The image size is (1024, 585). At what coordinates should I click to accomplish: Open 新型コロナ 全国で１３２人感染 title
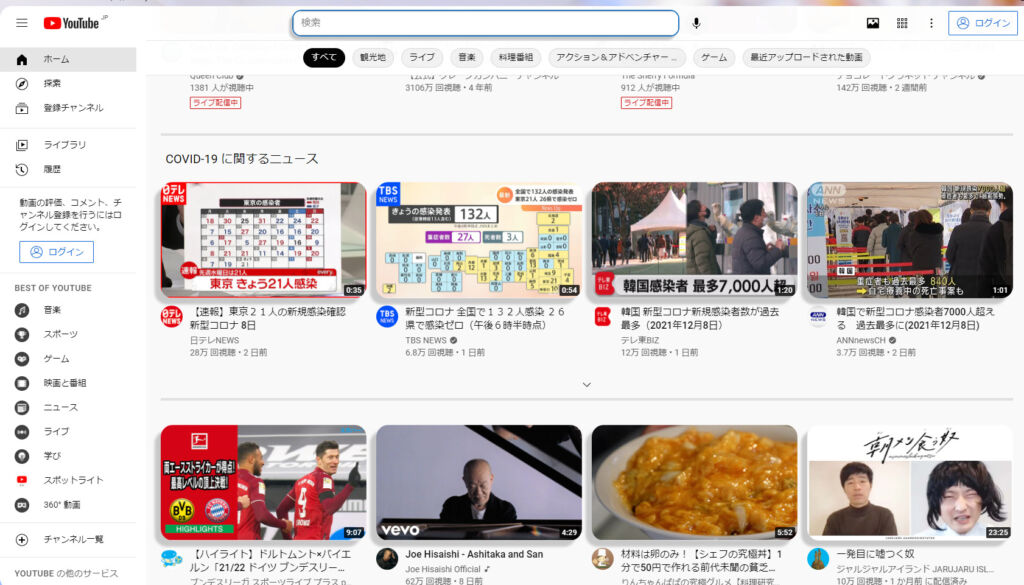(485, 319)
